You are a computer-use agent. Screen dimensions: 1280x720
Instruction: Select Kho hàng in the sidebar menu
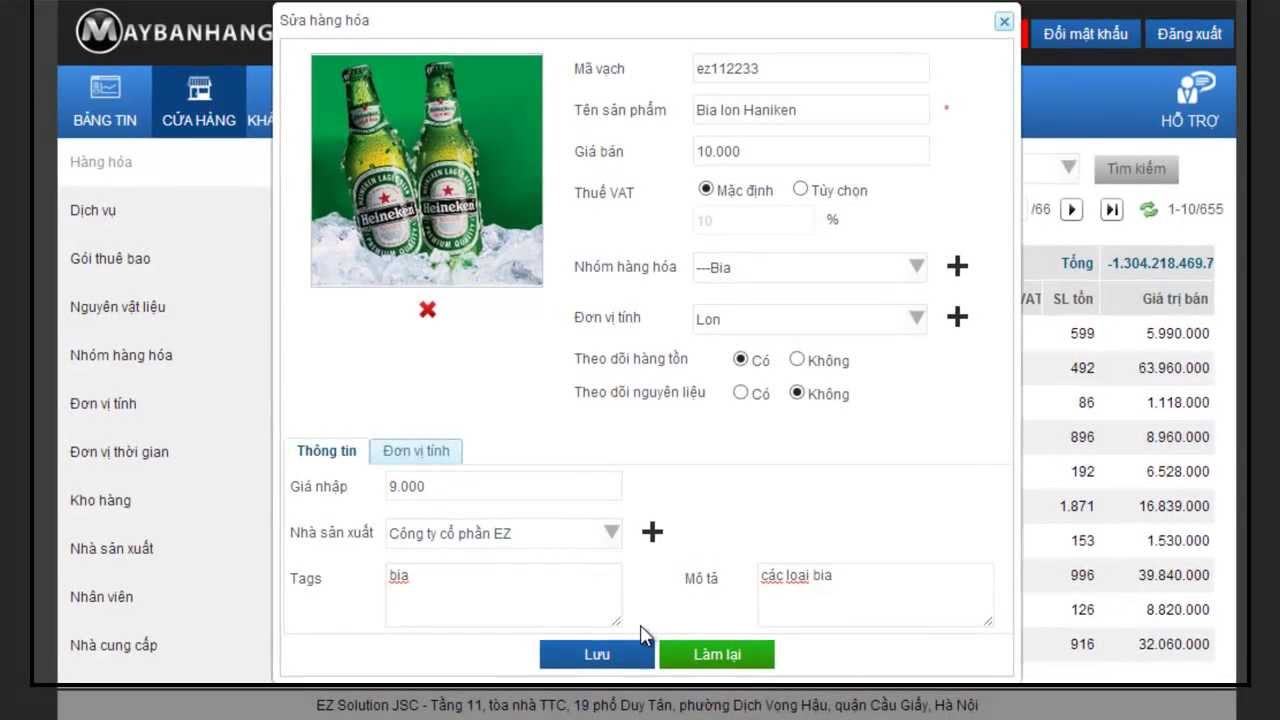click(x=100, y=500)
